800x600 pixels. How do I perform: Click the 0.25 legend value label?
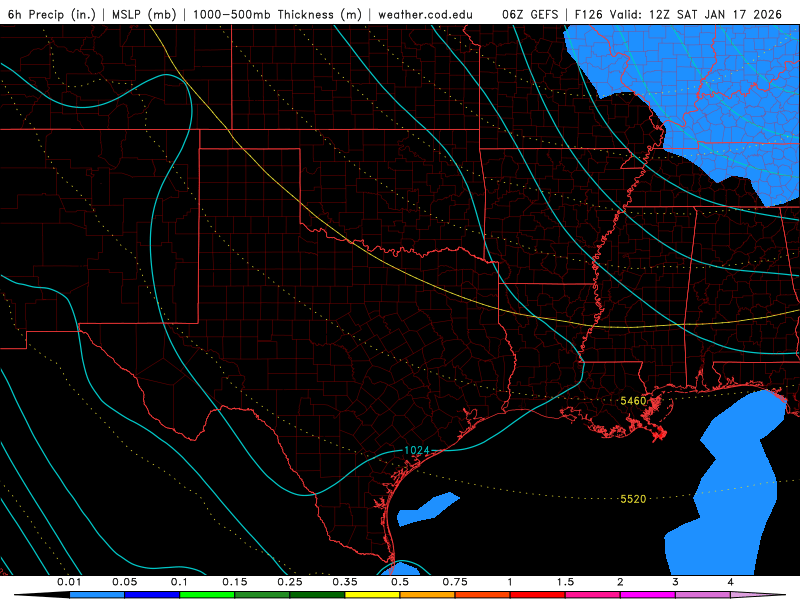coord(290,582)
